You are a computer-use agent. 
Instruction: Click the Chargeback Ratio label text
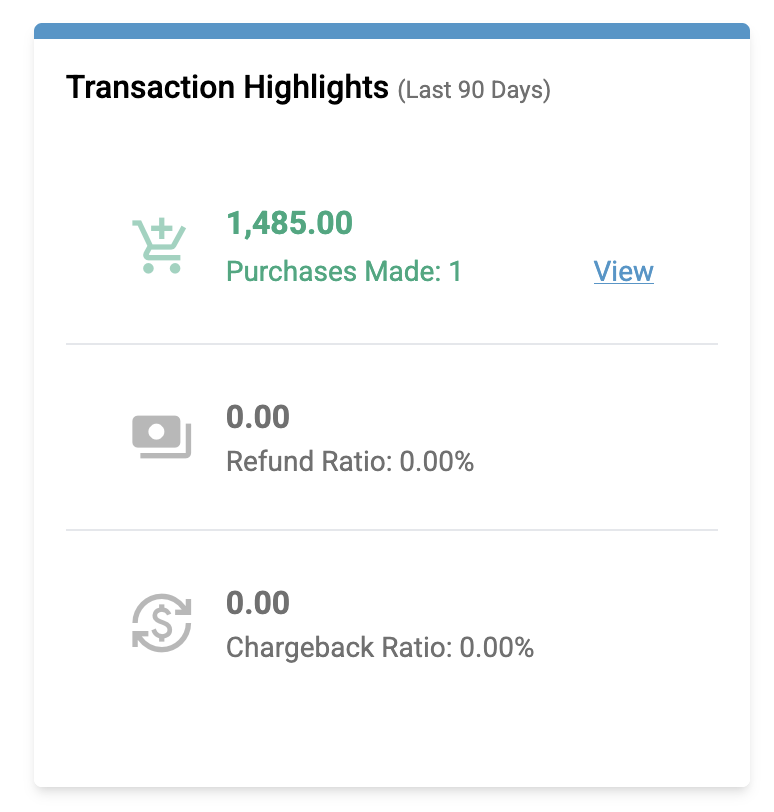point(339,648)
